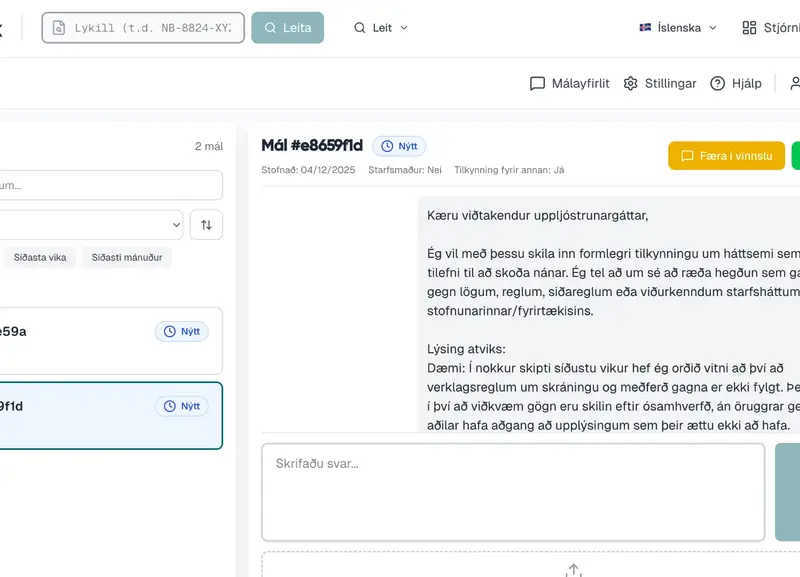The width and height of the screenshot is (800, 577).
Task: Open the Leit dropdown menu
Action: point(381,28)
